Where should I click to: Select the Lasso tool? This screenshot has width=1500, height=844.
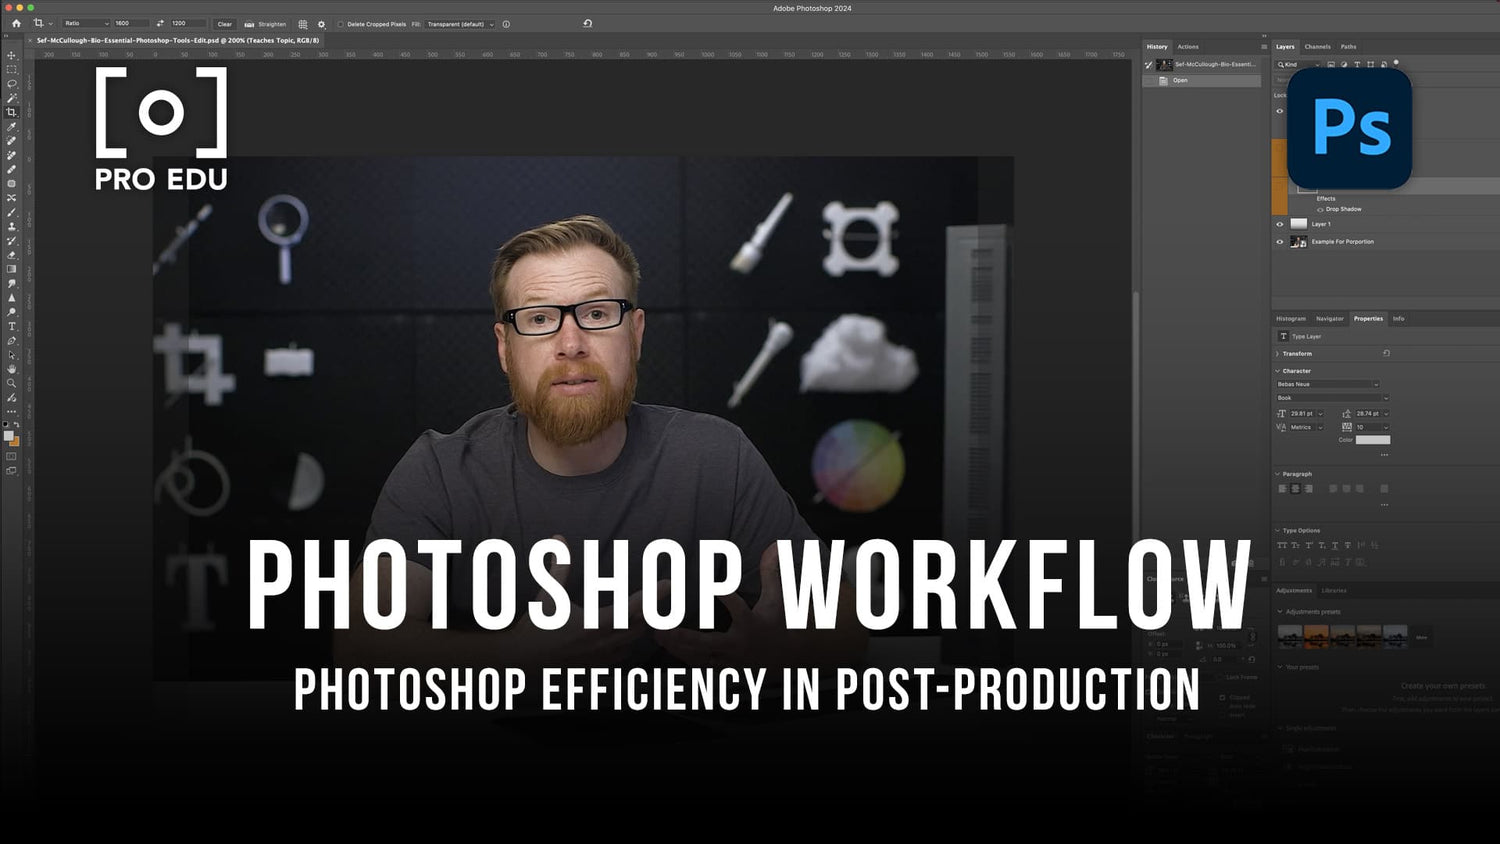point(12,84)
